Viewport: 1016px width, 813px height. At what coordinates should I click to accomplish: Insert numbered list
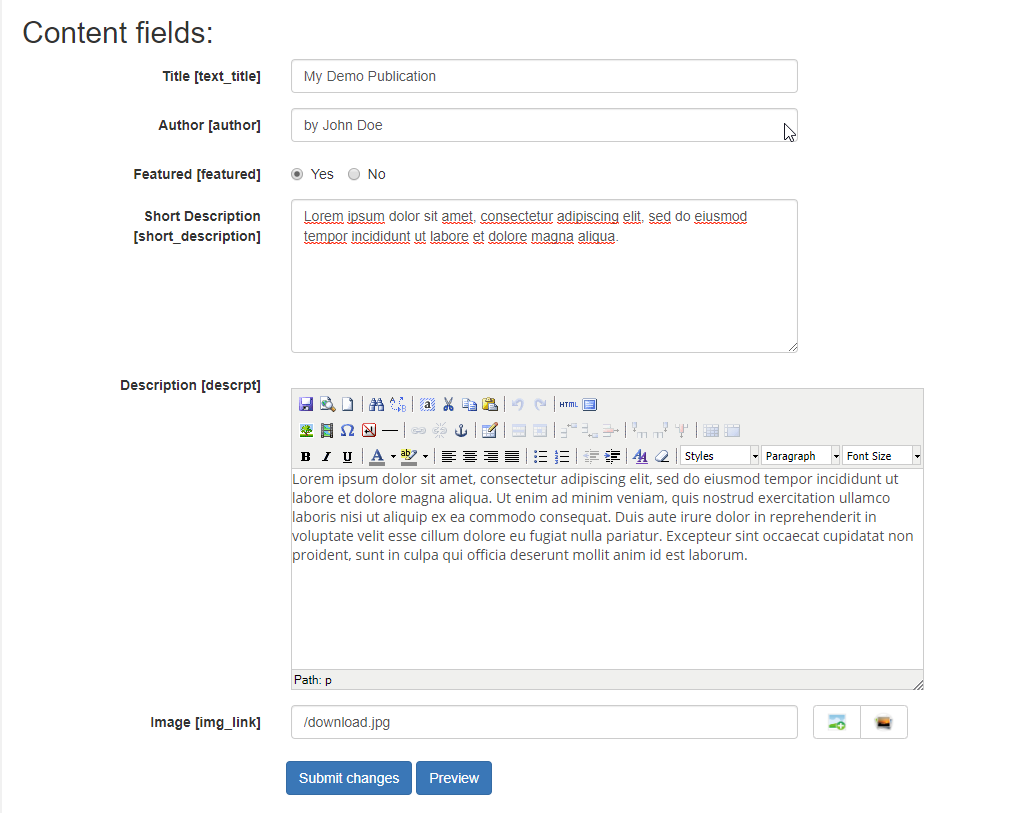[562, 456]
